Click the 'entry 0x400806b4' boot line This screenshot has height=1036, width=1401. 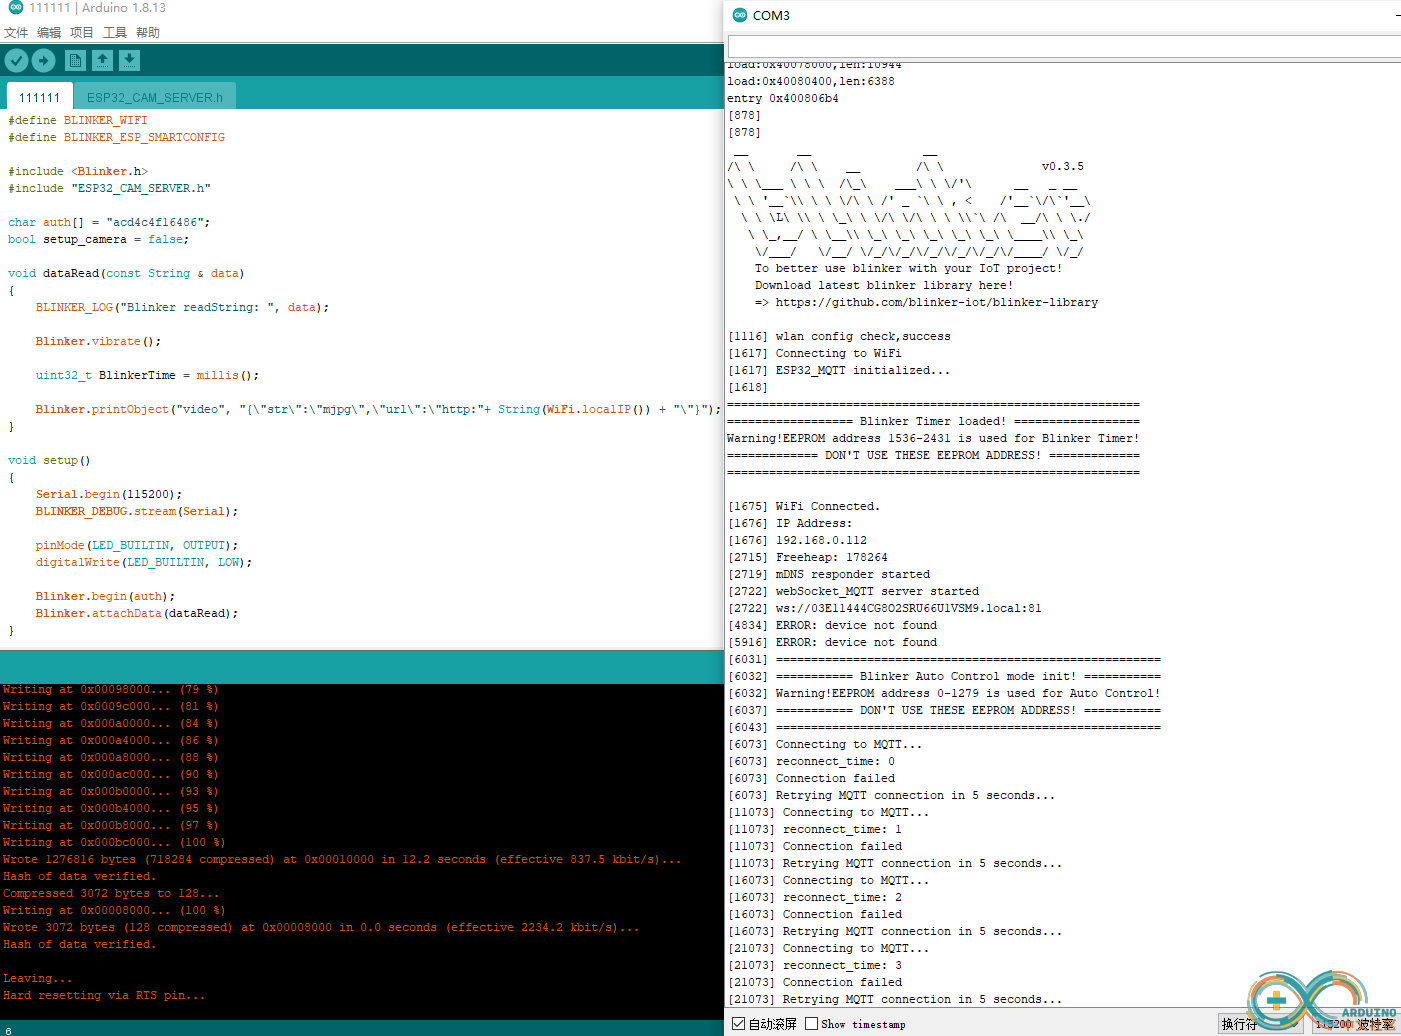[x=783, y=98]
